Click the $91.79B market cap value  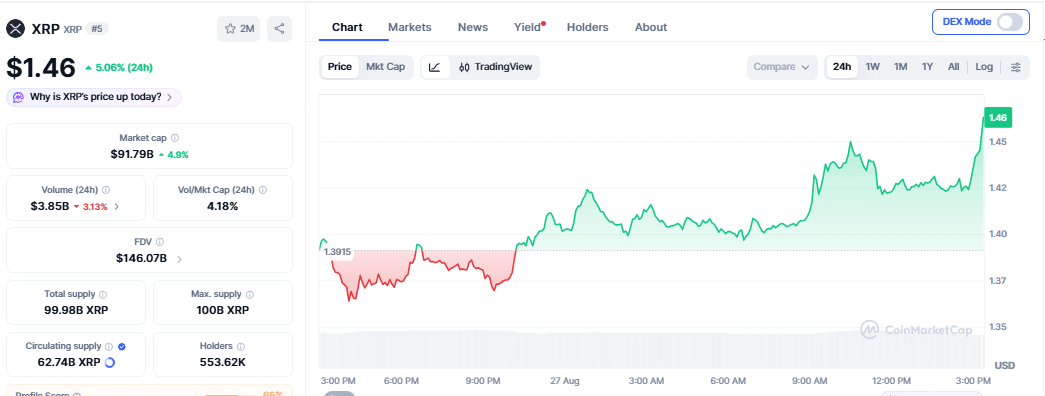pos(132,154)
